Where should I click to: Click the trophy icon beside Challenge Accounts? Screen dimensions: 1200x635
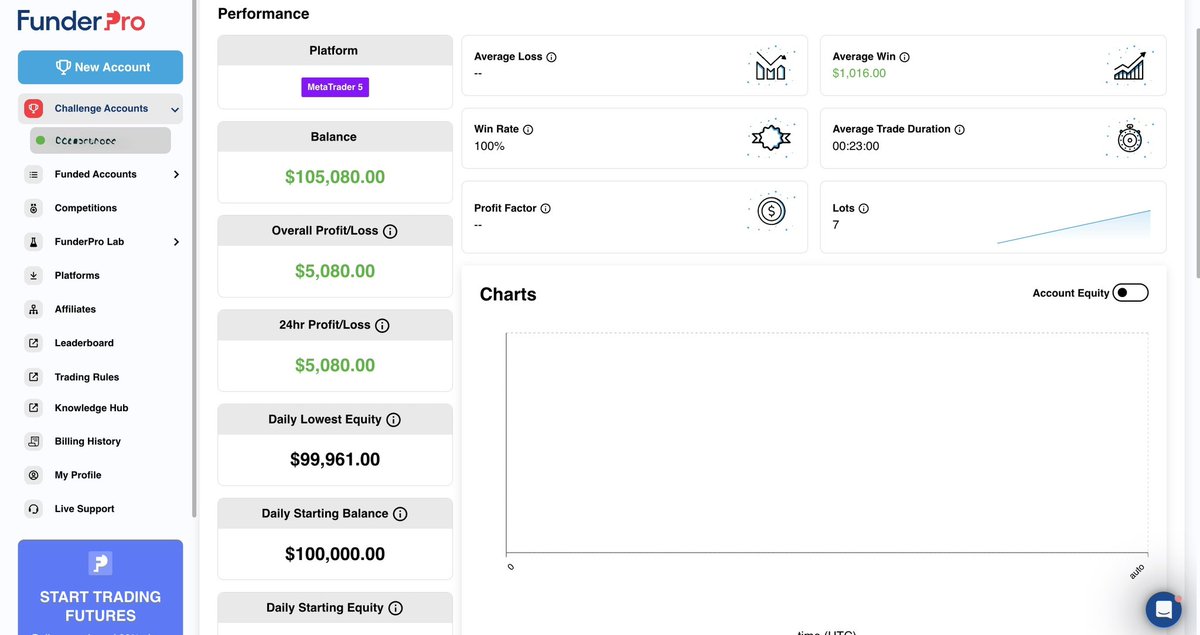click(33, 108)
